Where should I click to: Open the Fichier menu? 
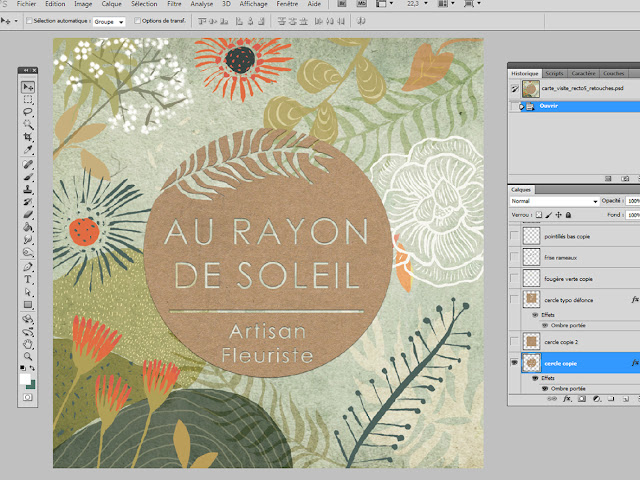[27, 4]
